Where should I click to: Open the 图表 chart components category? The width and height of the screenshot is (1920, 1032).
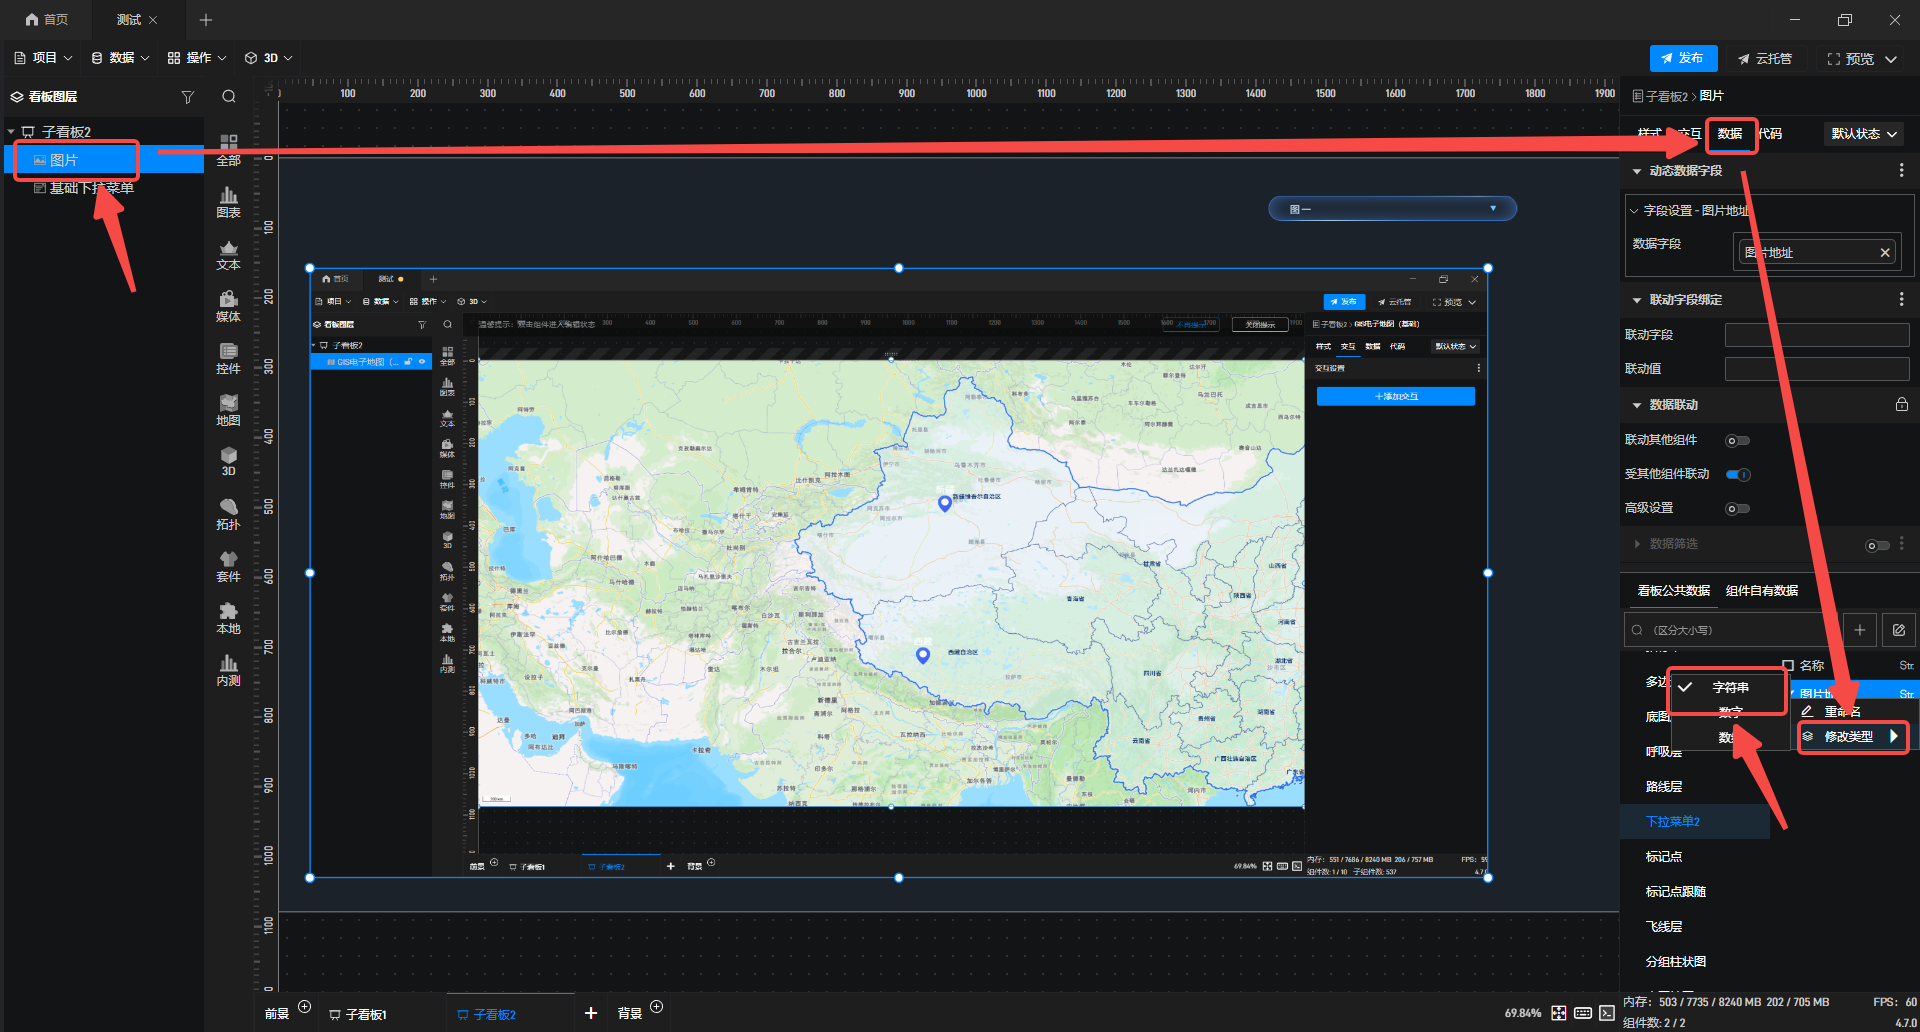click(x=228, y=202)
